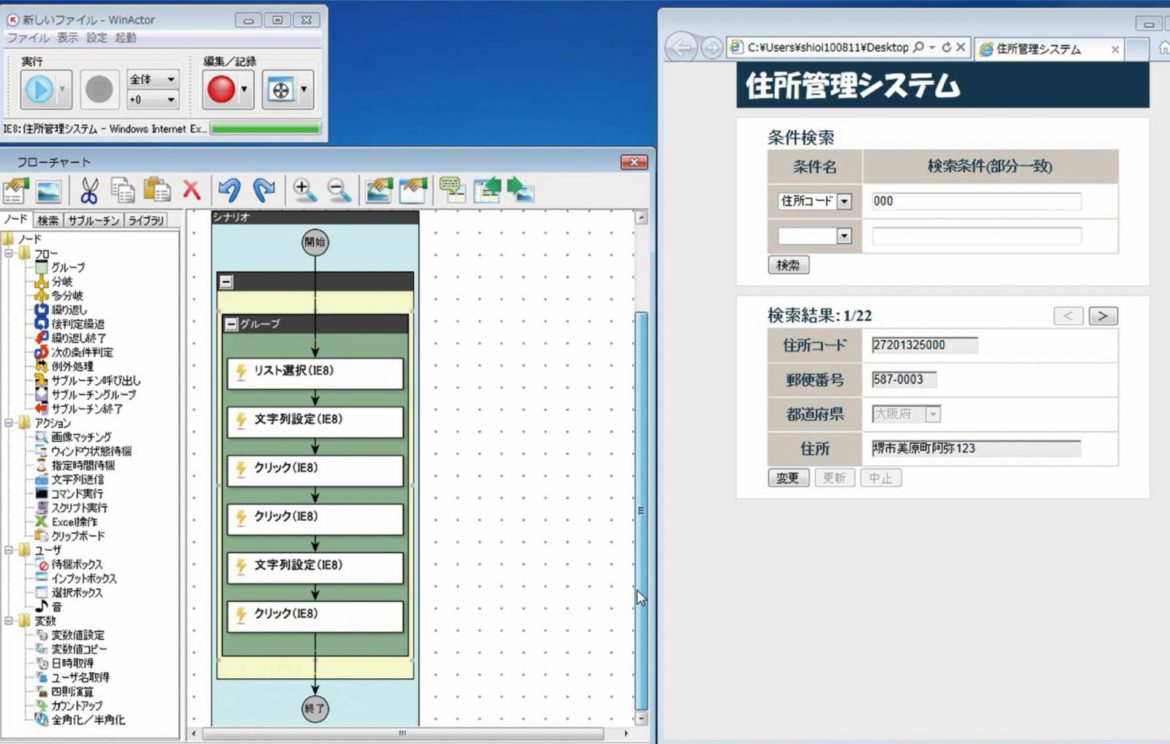Image resolution: width=1170 pixels, height=744 pixels.
Task: Zoom out of the flowchart view
Action: pyautogui.click(x=337, y=188)
